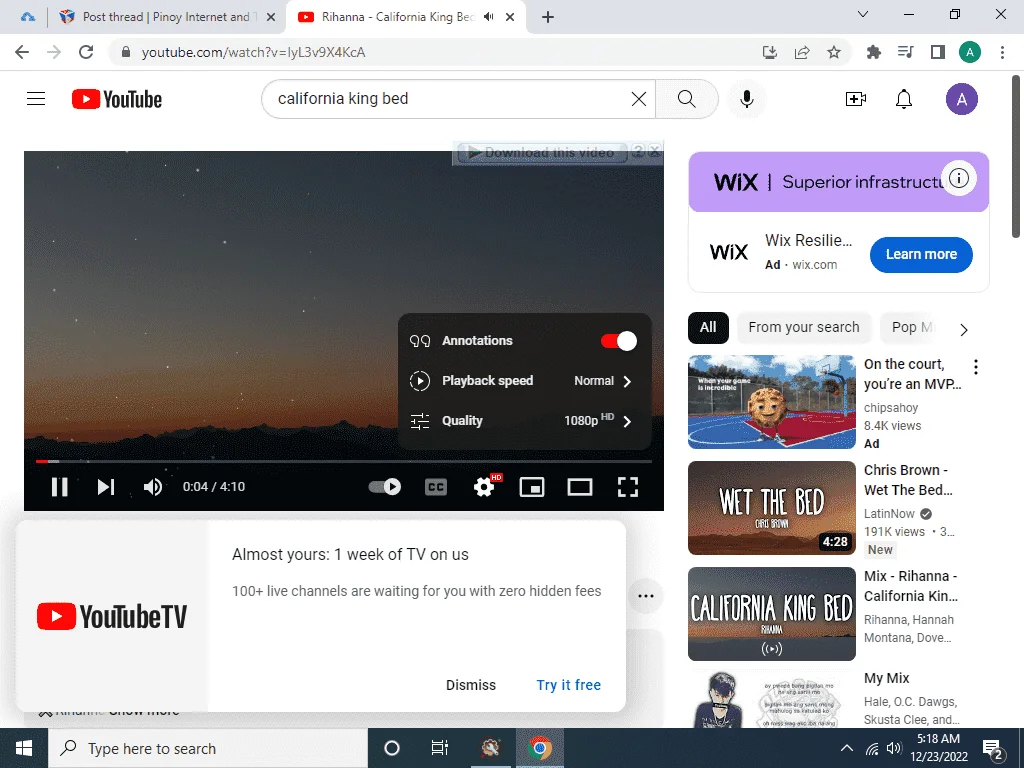The height and width of the screenshot is (768, 1024).
Task: Open the Wix ad info icon
Action: pos(959,178)
